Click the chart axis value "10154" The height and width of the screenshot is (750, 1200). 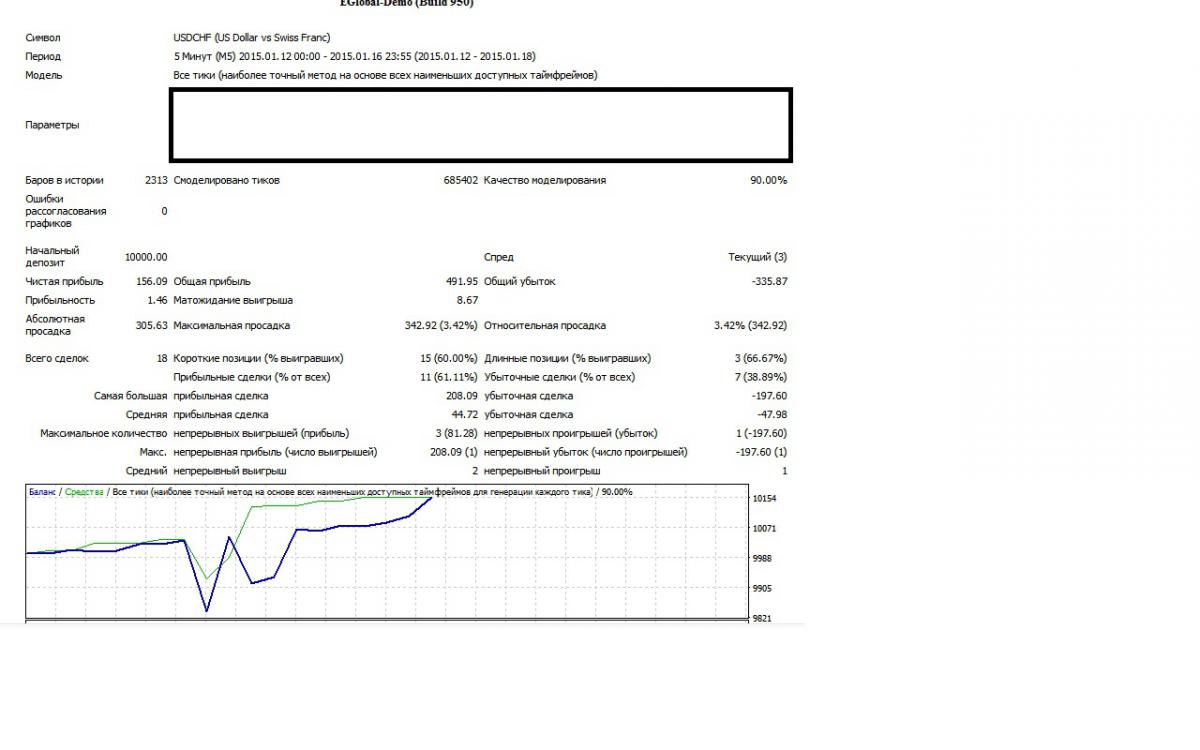pyautogui.click(x=764, y=498)
